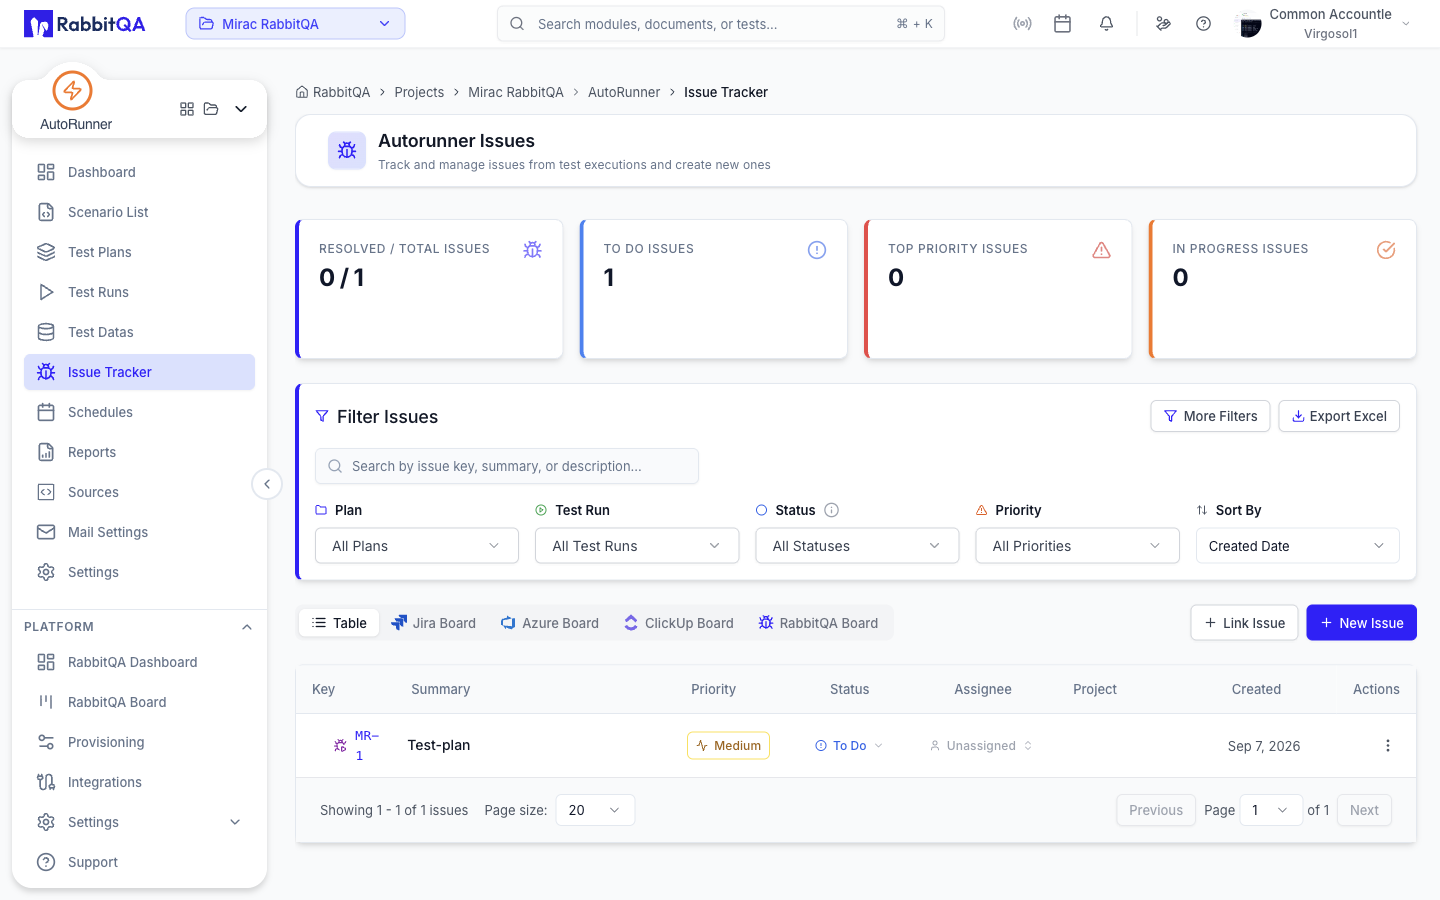The height and width of the screenshot is (900, 1440).
Task: Open notifications bell
Action: point(1106,24)
